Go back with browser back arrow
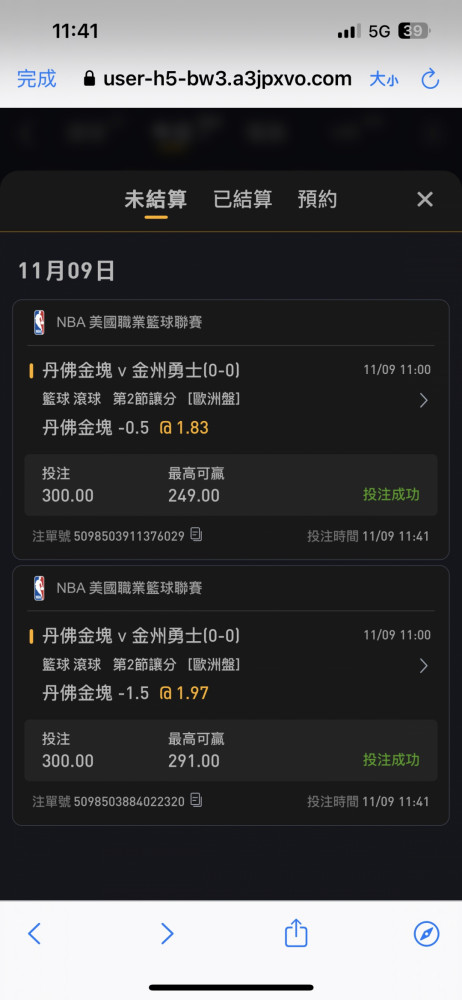The height and width of the screenshot is (1000, 462). pyautogui.click(x=34, y=934)
